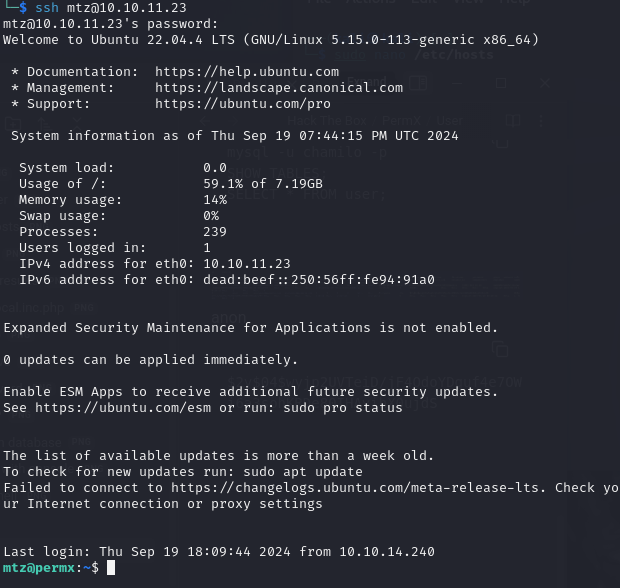Follow the ubuntu.com/pro support link
Viewport: 620px width, 588px height.
click(x=243, y=104)
